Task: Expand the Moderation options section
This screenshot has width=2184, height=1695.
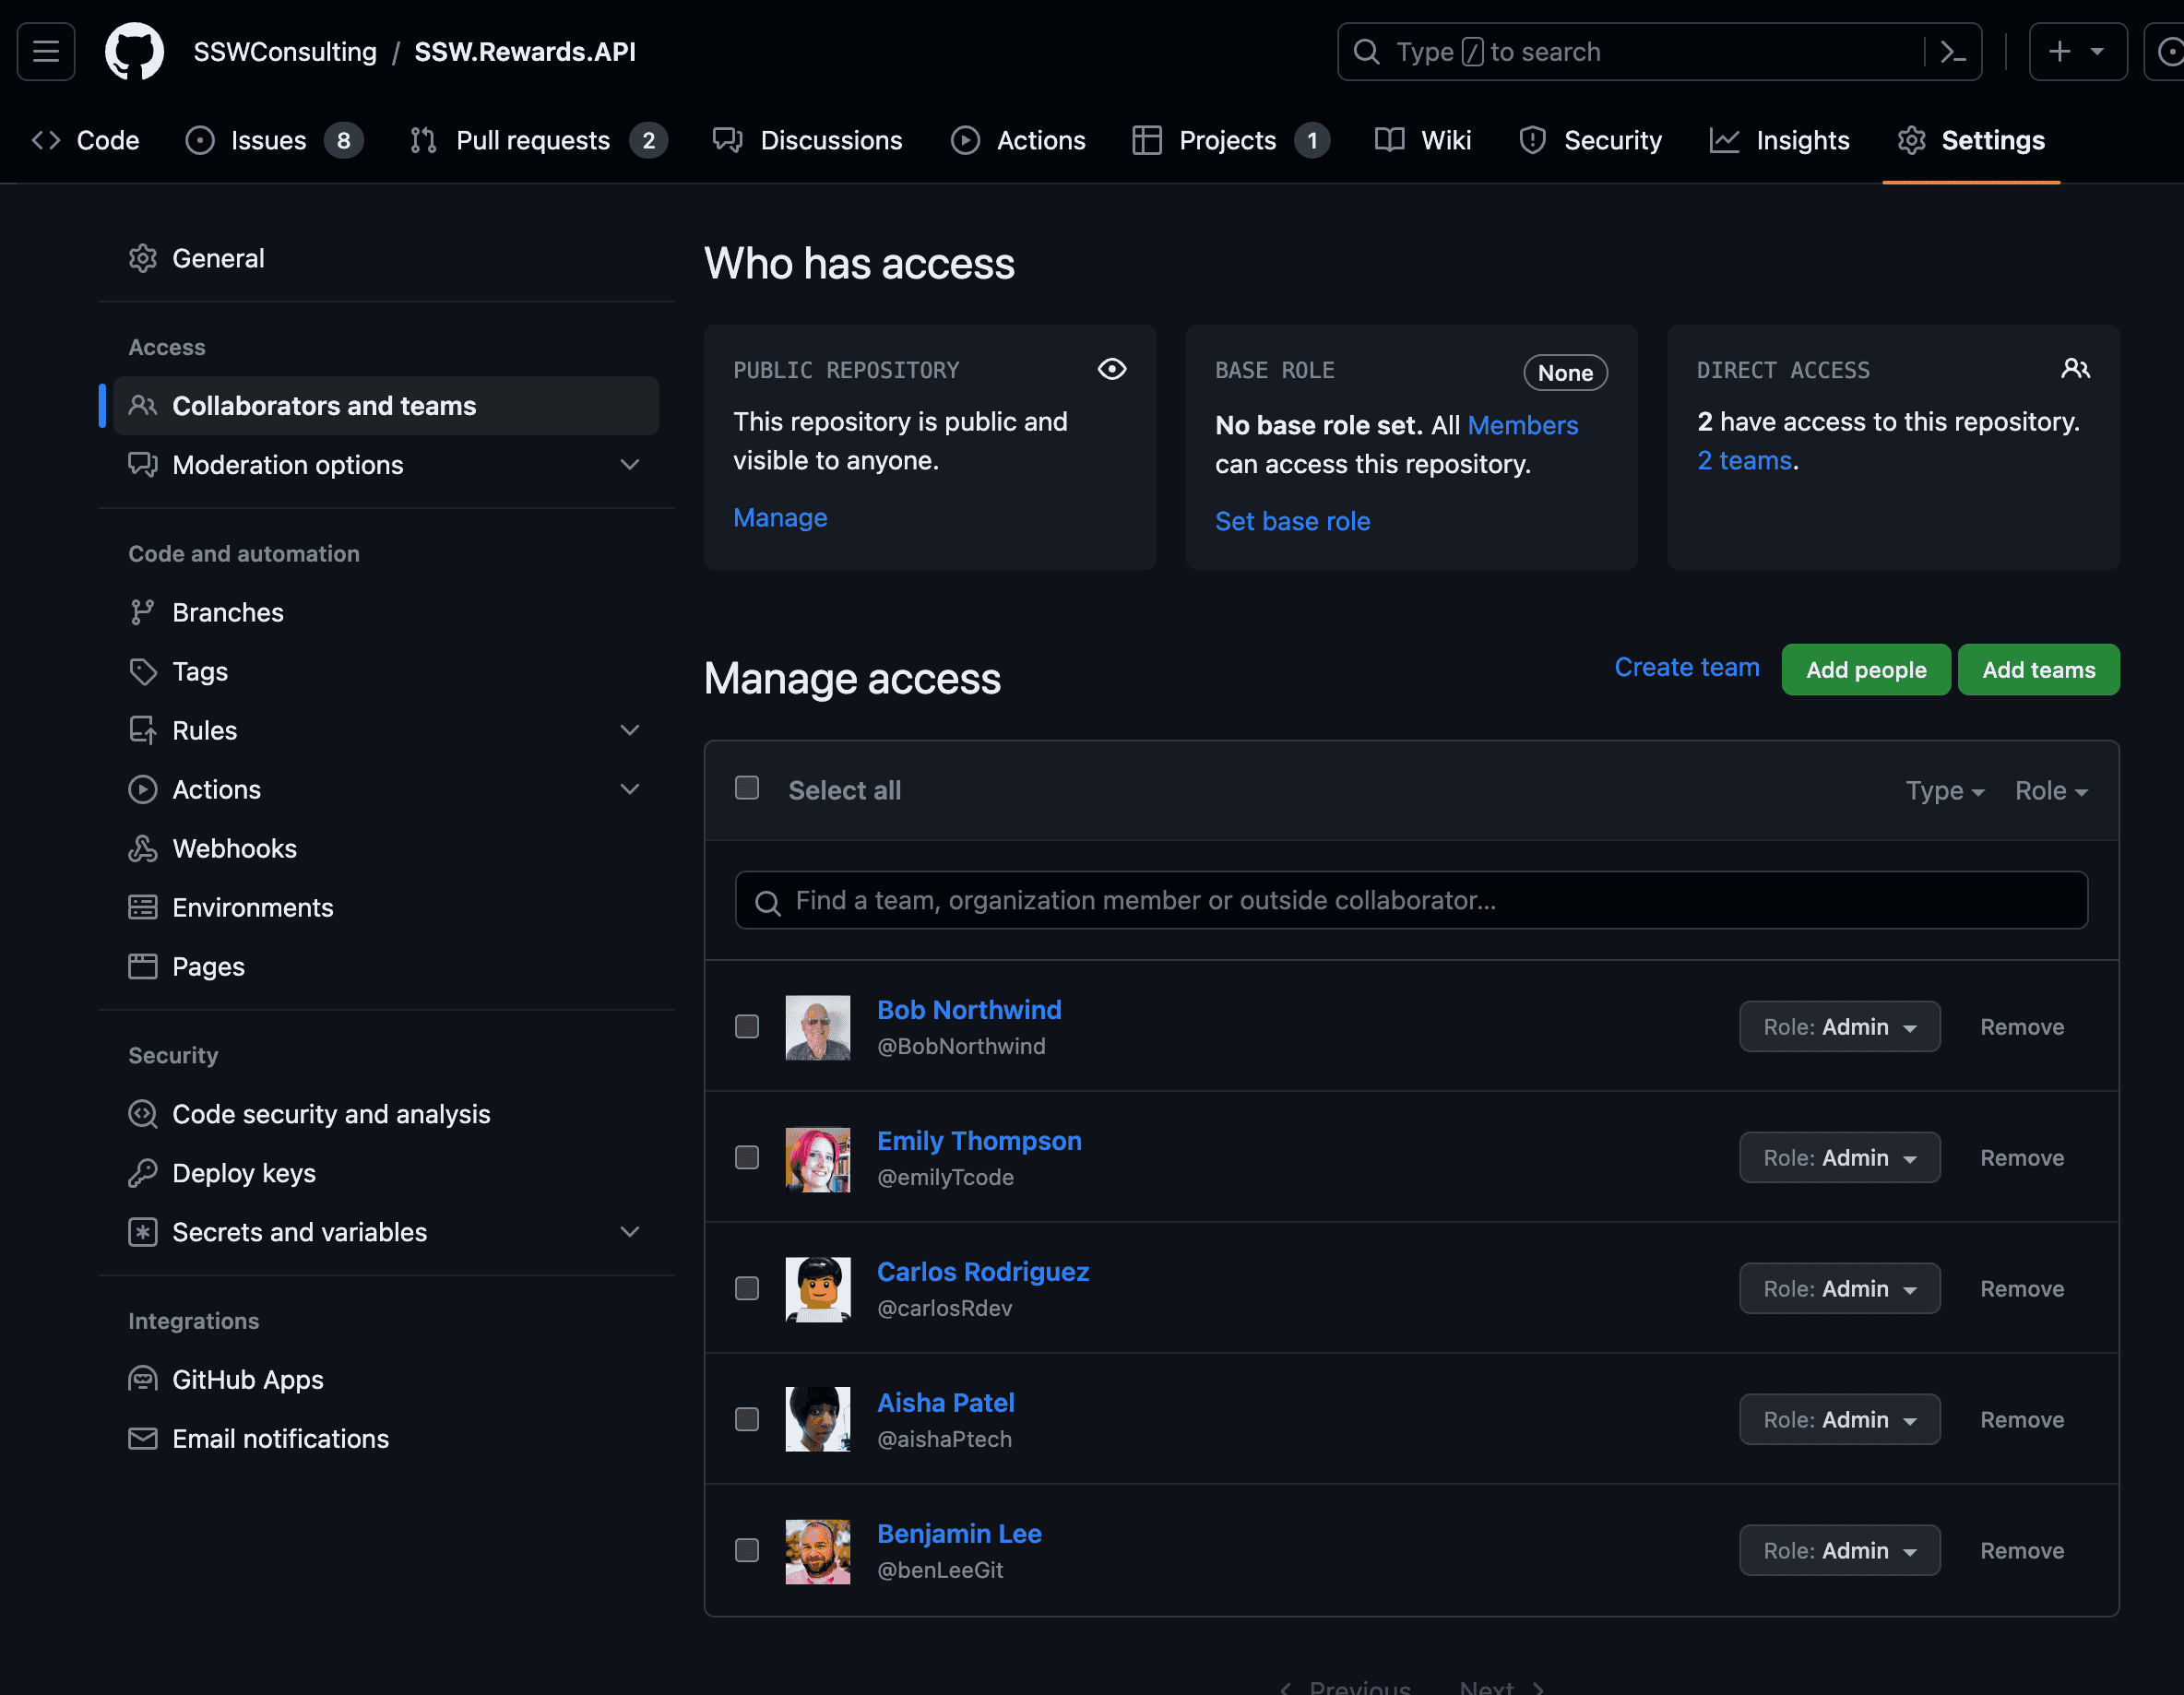Action: (629, 464)
